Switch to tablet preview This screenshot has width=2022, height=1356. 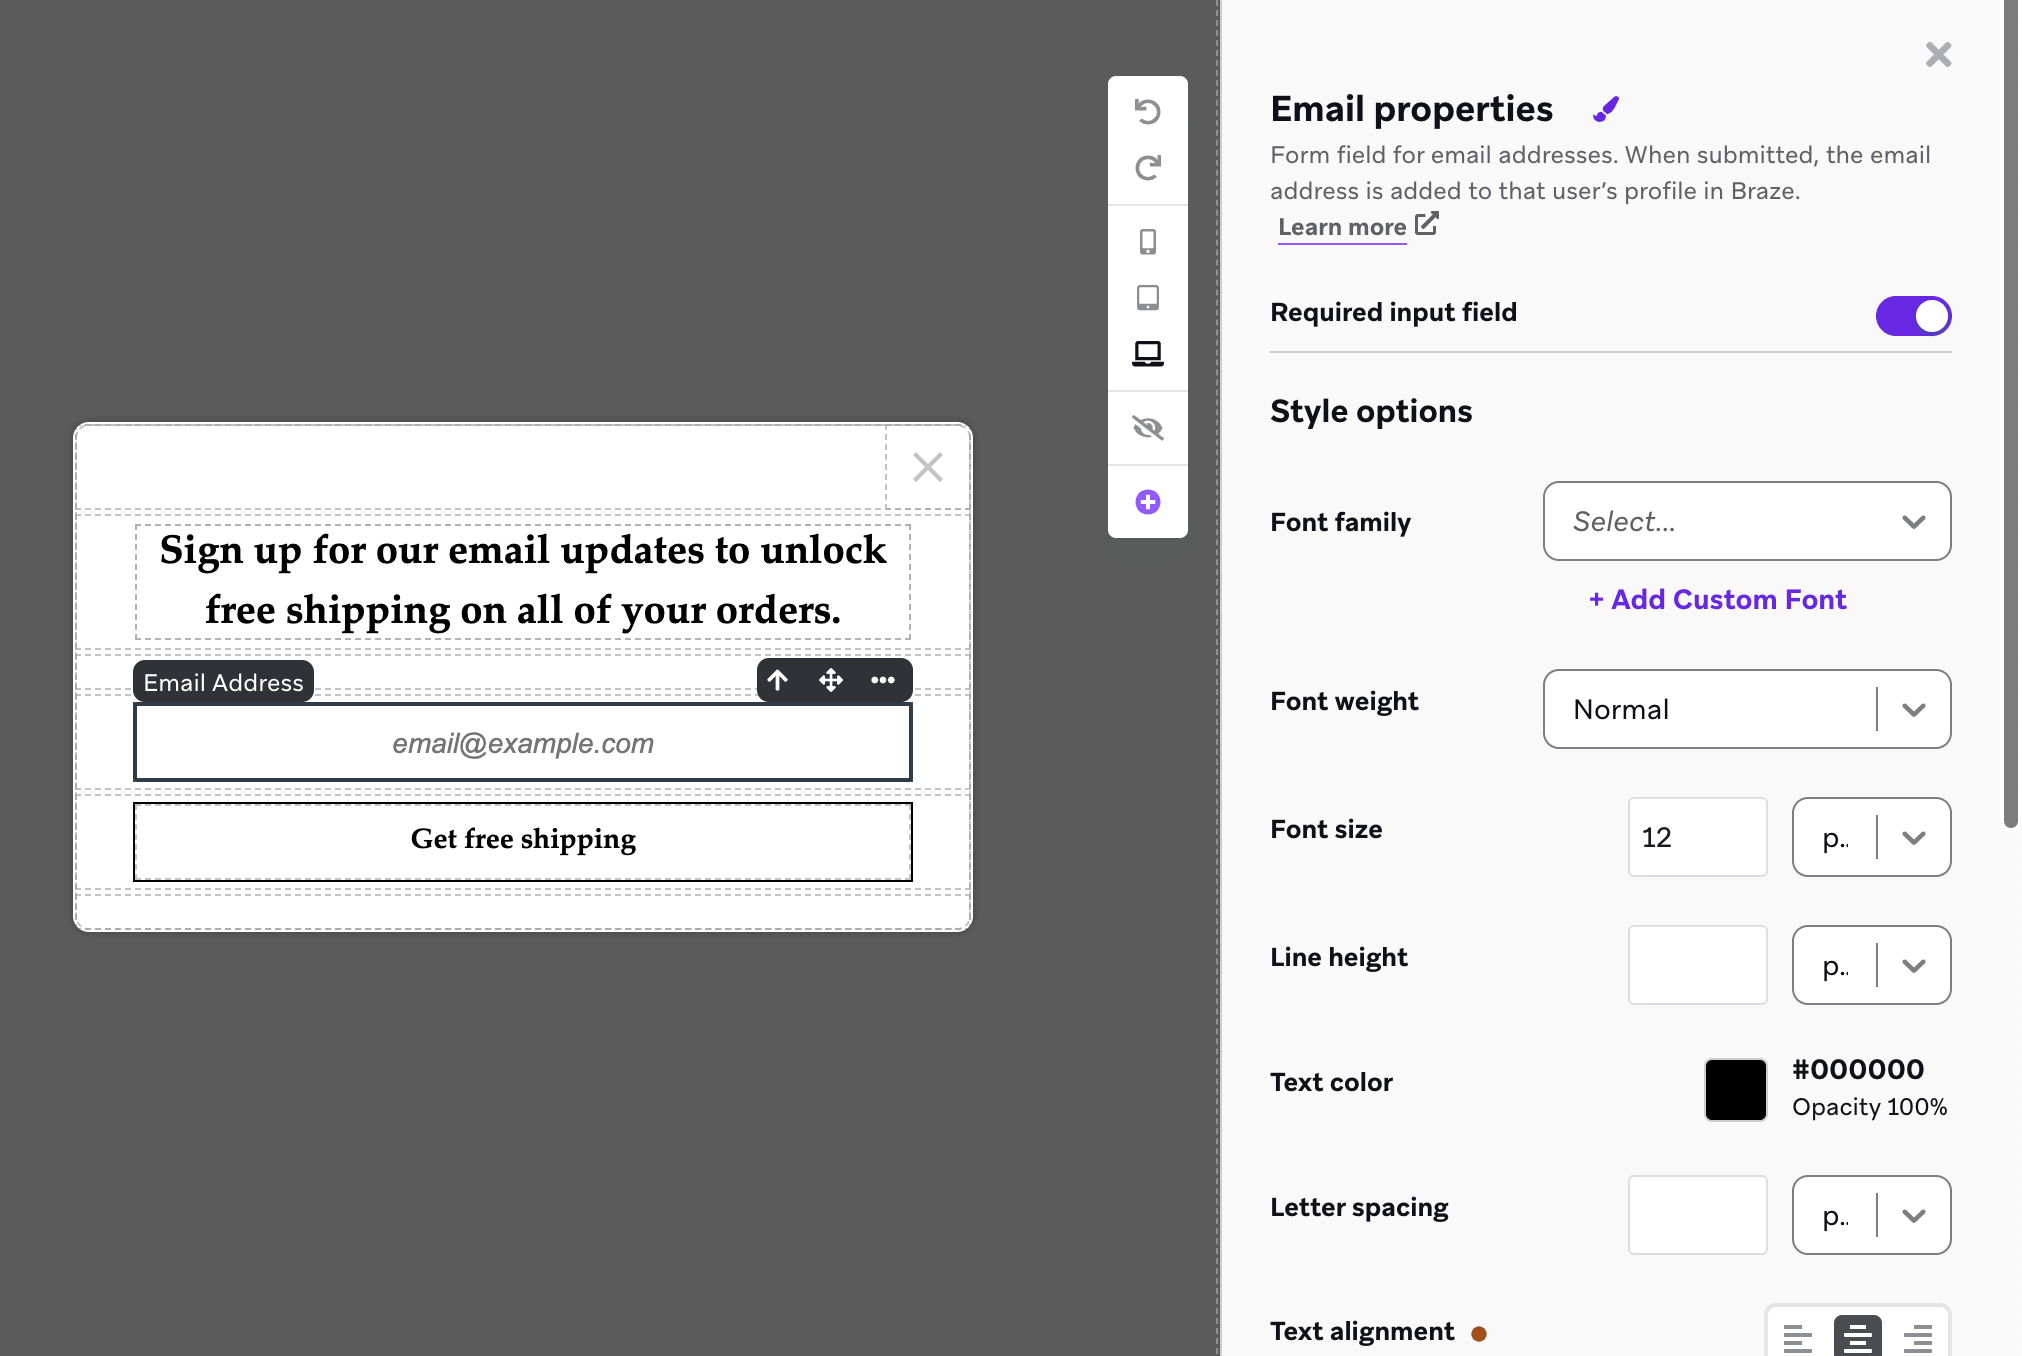coord(1147,297)
